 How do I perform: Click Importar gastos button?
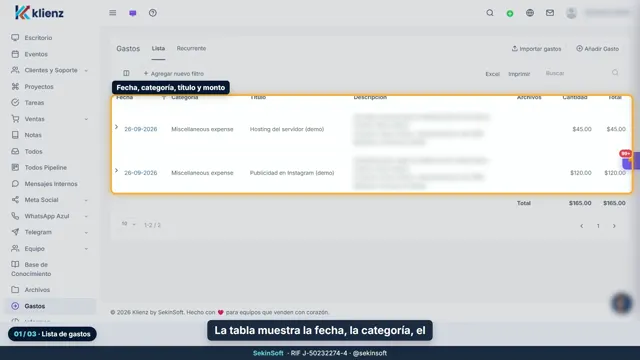click(536, 49)
